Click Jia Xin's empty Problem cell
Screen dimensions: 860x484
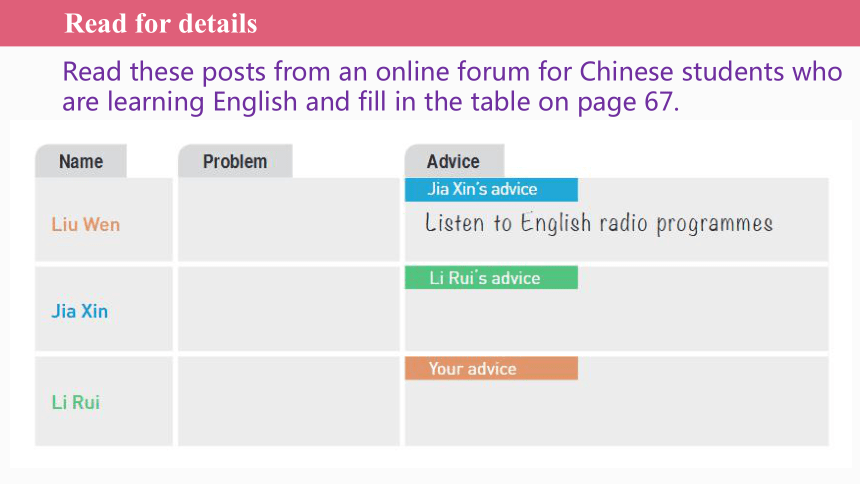289,309
